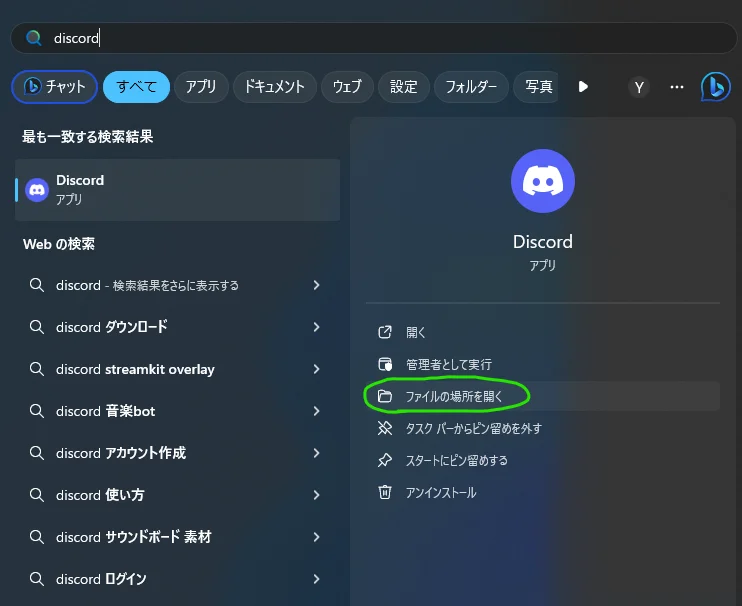Image resolution: width=742 pixels, height=606 pixels.
Task: Switch to the フォルダー filter tab
Action: coord(471,87)
